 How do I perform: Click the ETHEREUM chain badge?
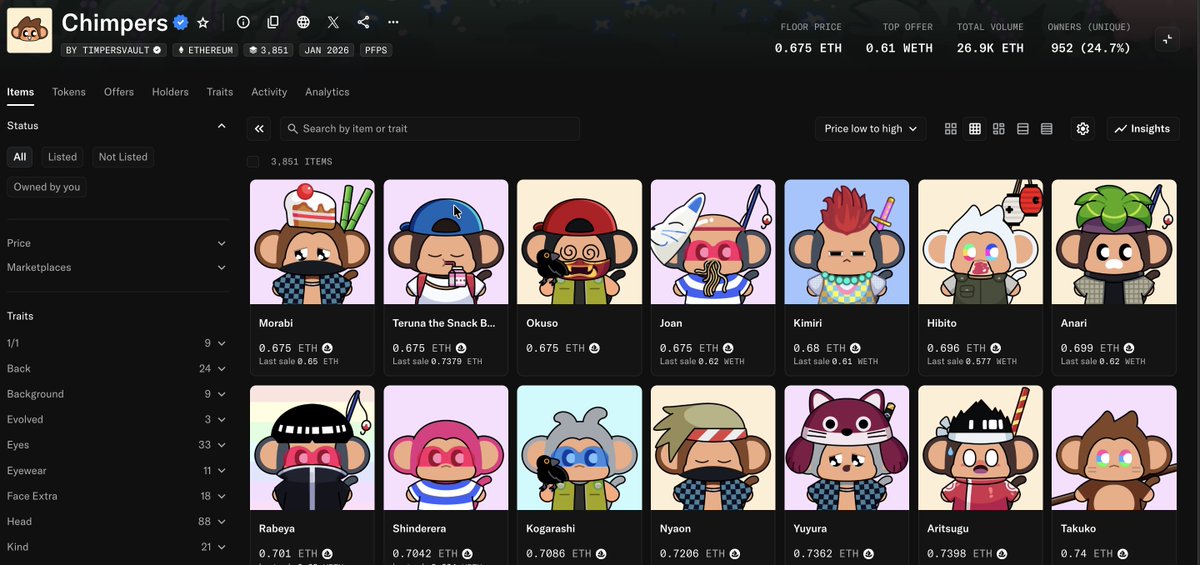click(206, 49)
